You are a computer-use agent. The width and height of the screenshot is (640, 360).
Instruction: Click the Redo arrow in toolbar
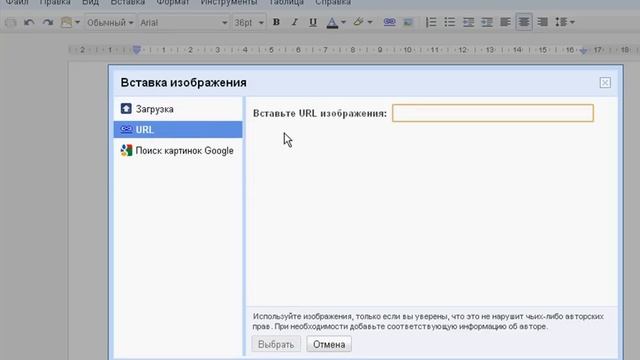coord(48,22)
